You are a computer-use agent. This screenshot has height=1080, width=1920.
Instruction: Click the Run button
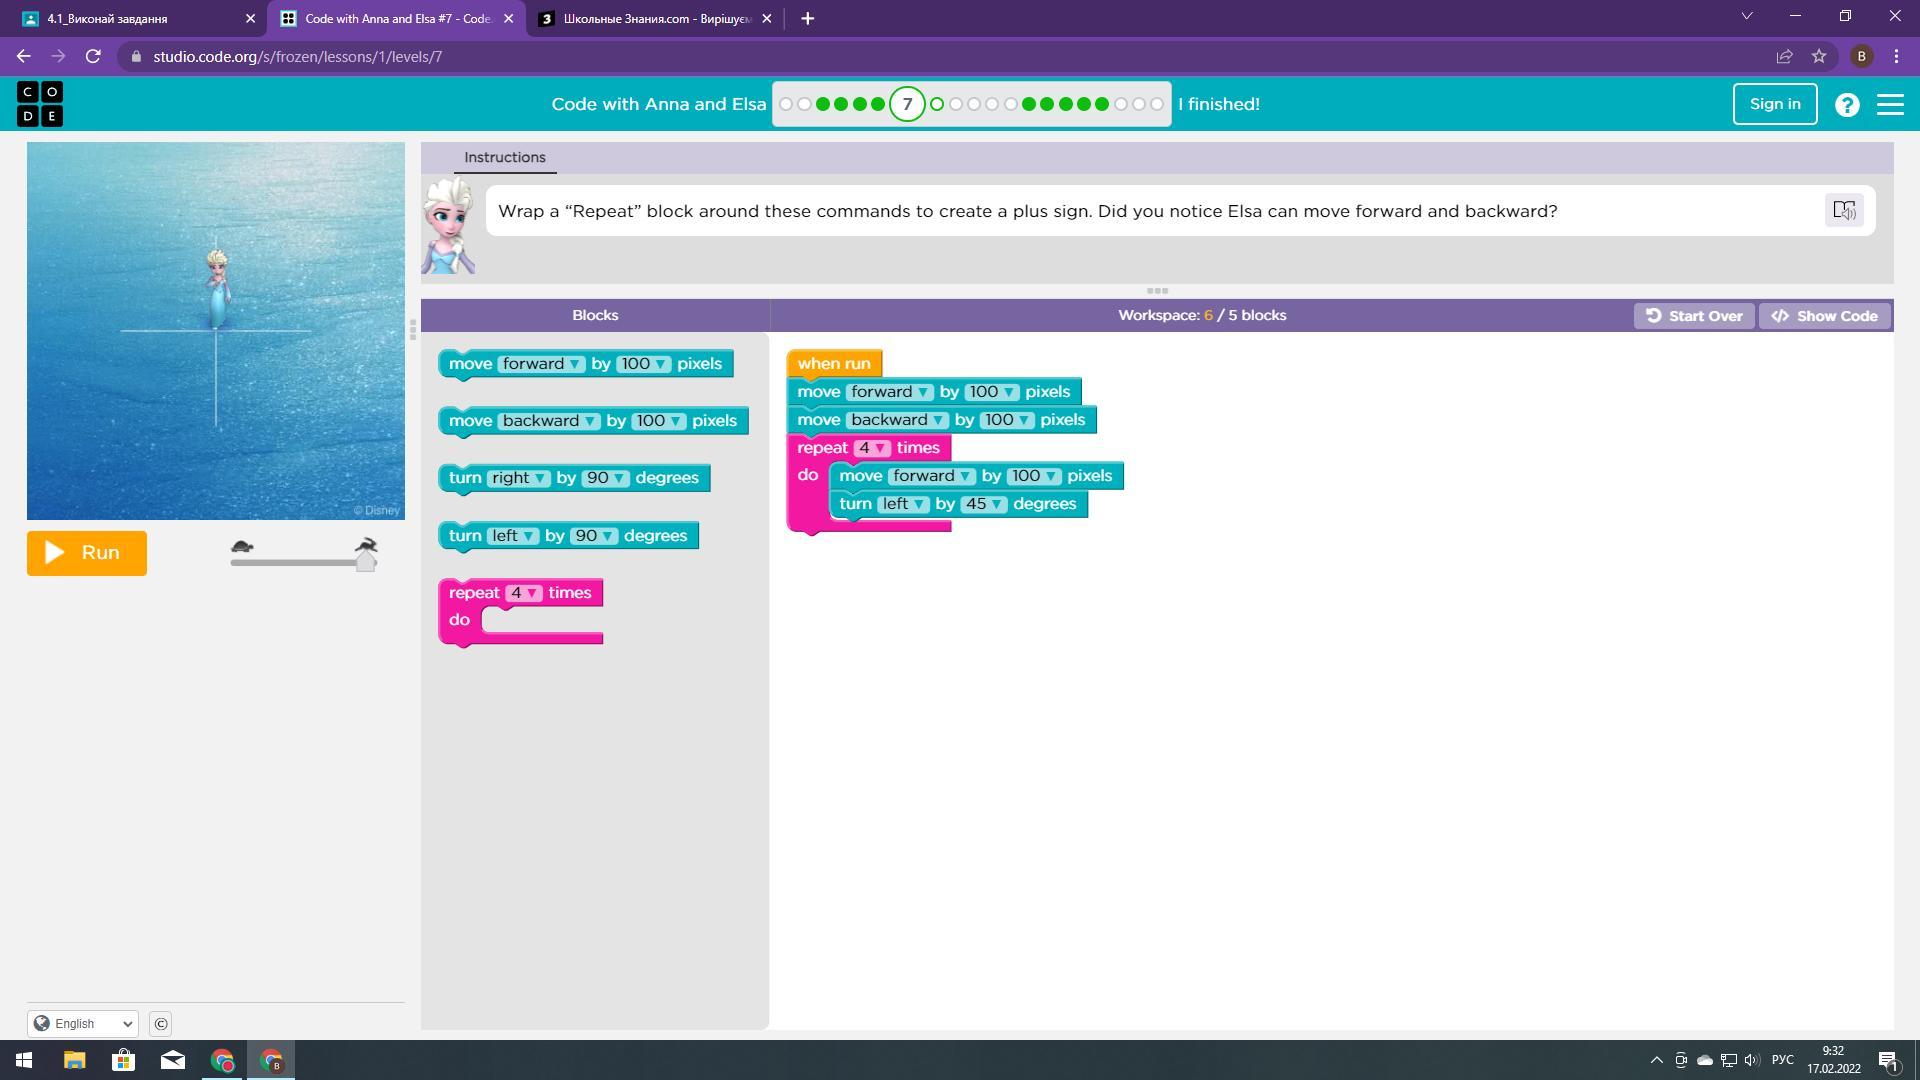point(87,553)
